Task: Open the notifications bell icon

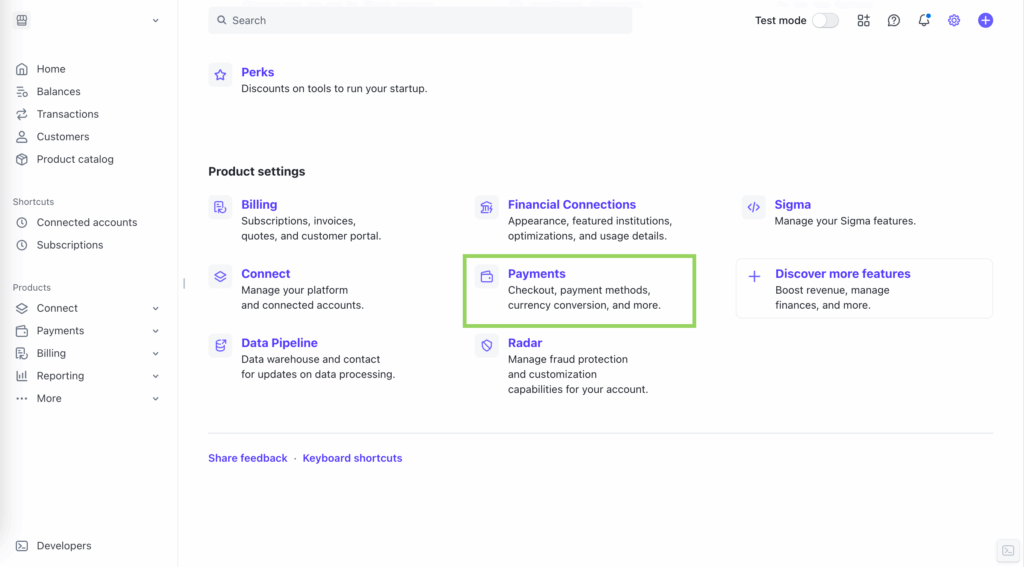Action: coord(924,20)
